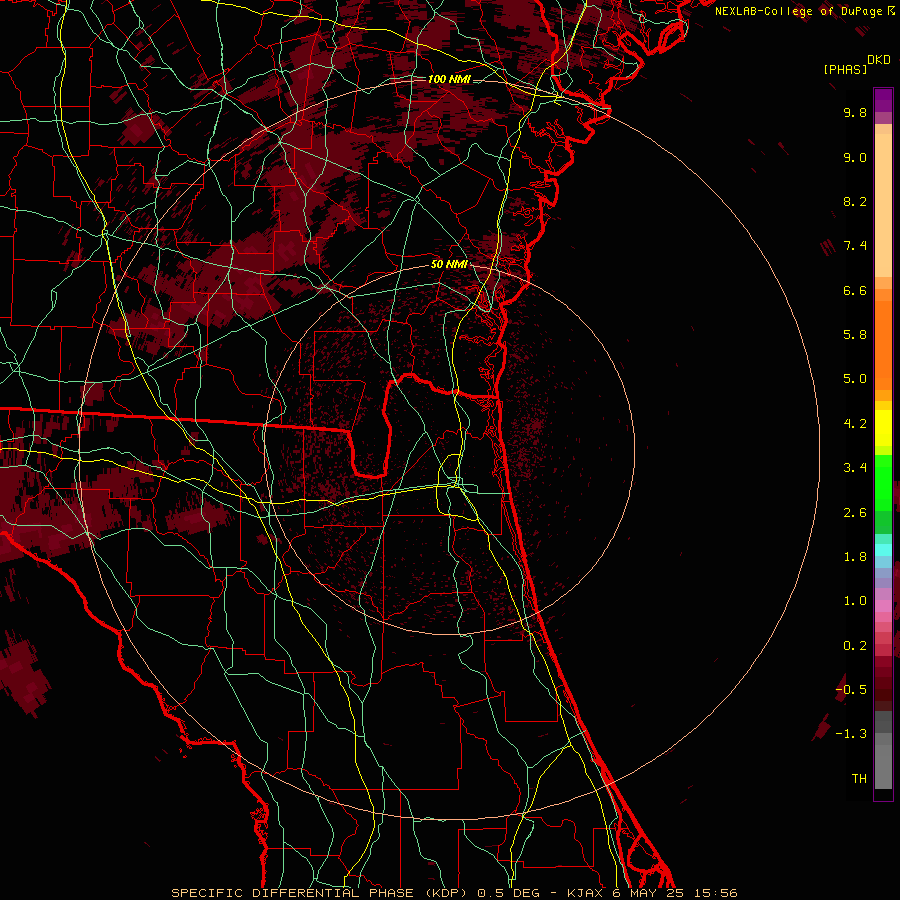The image size is (900, 900).
Task: Click the 8.2 value on the color scale
Action: click(x=855, y=201)
